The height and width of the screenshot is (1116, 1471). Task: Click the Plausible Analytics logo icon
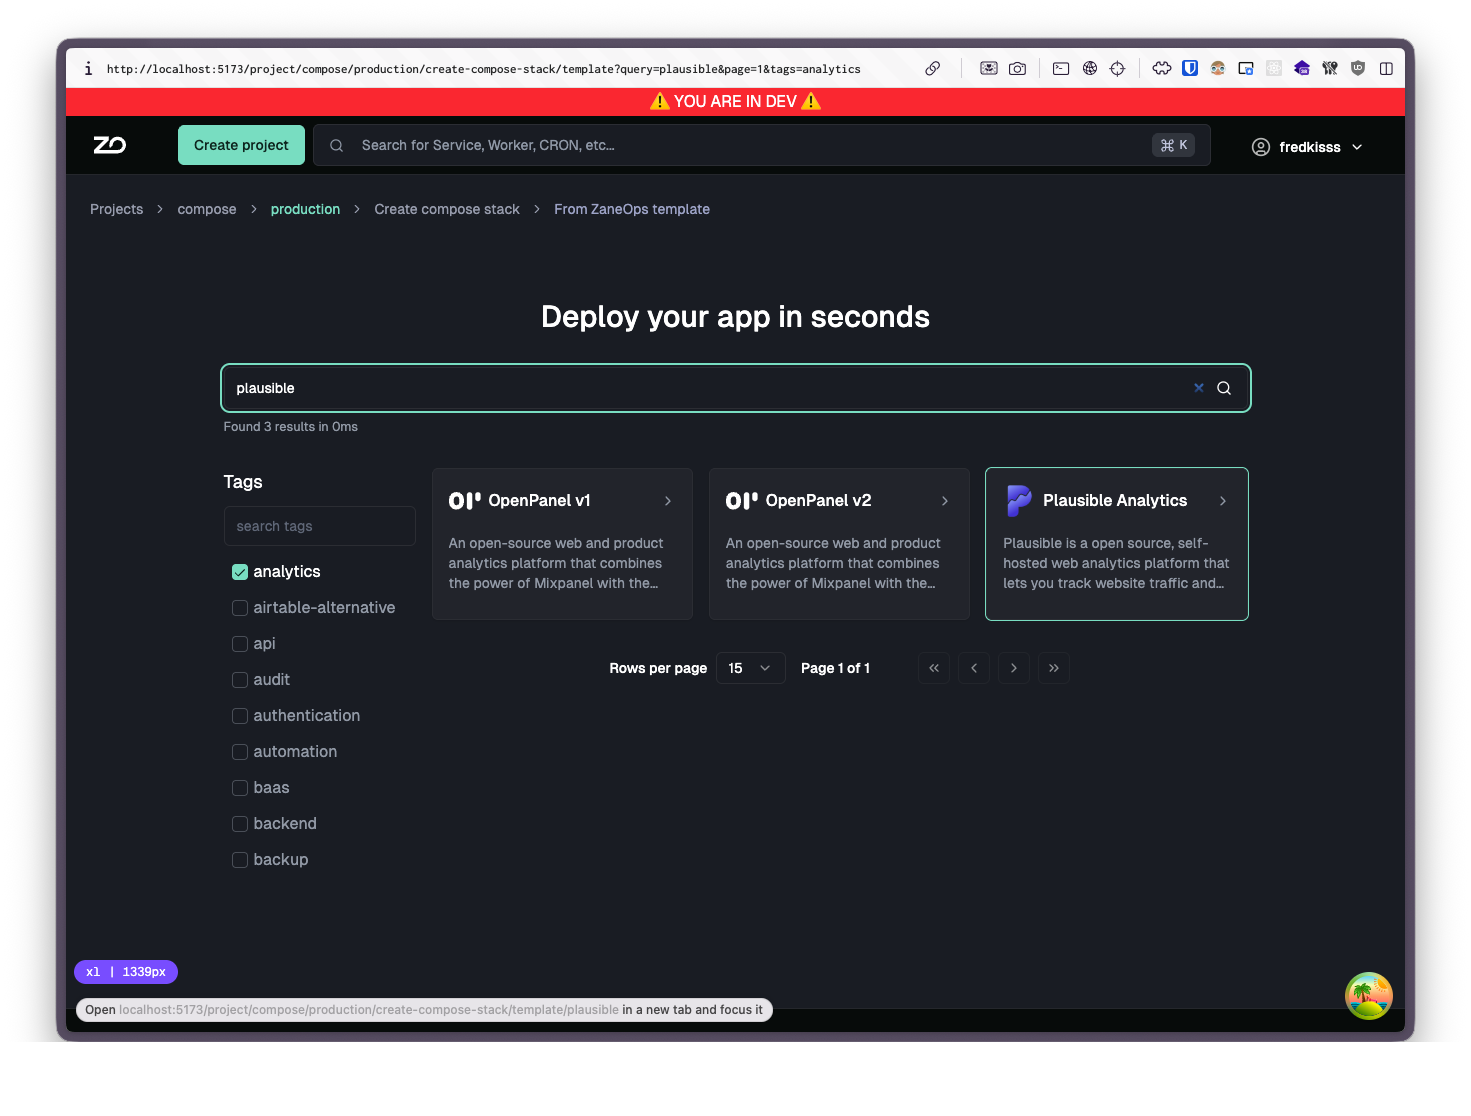point(1019,500)
